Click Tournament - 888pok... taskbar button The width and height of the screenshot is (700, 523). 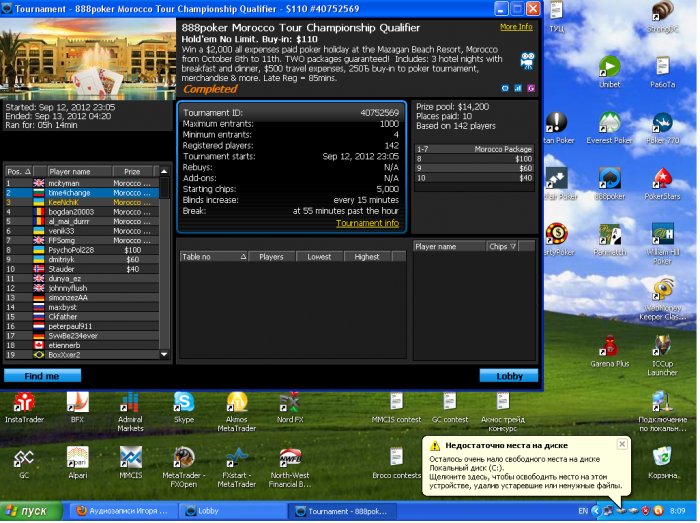click(341, 511)
